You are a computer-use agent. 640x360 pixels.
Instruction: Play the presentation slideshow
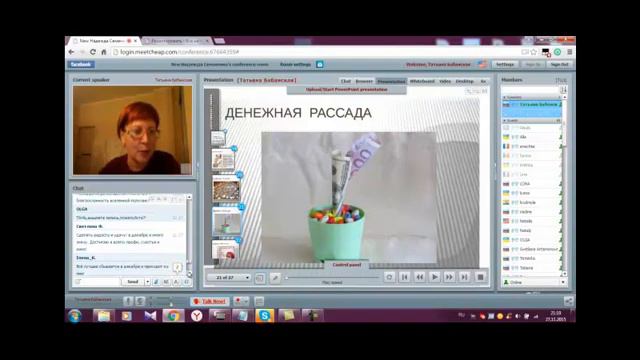pyautogui.click(x=434, y=277)
